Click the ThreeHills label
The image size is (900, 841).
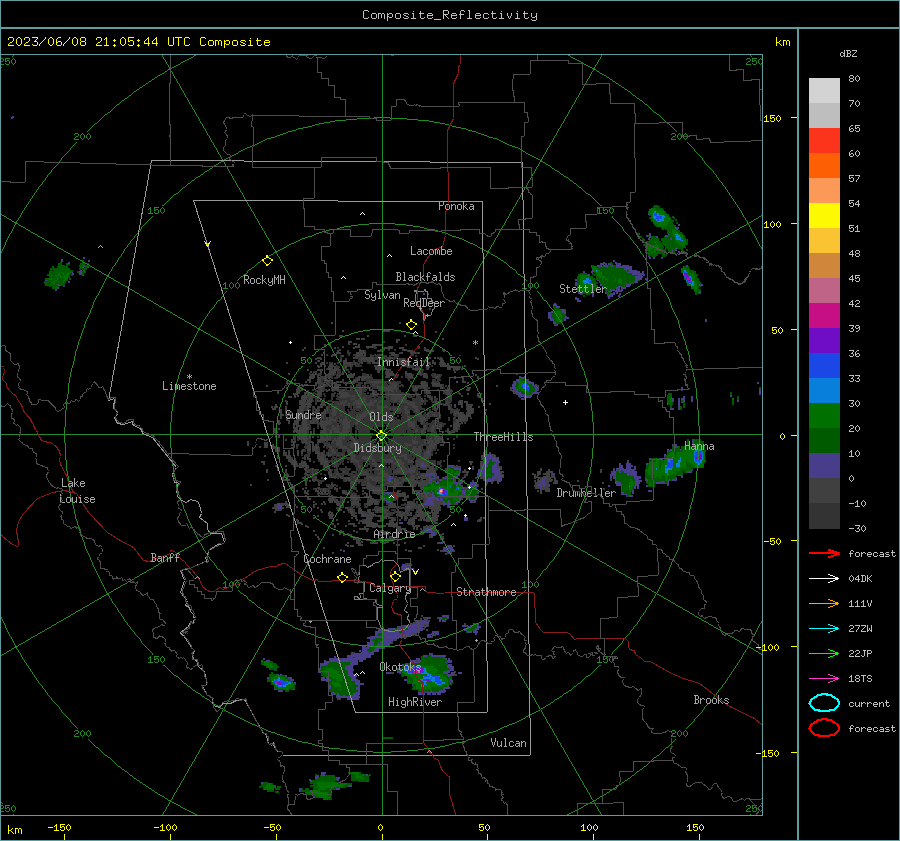point(503,437)
